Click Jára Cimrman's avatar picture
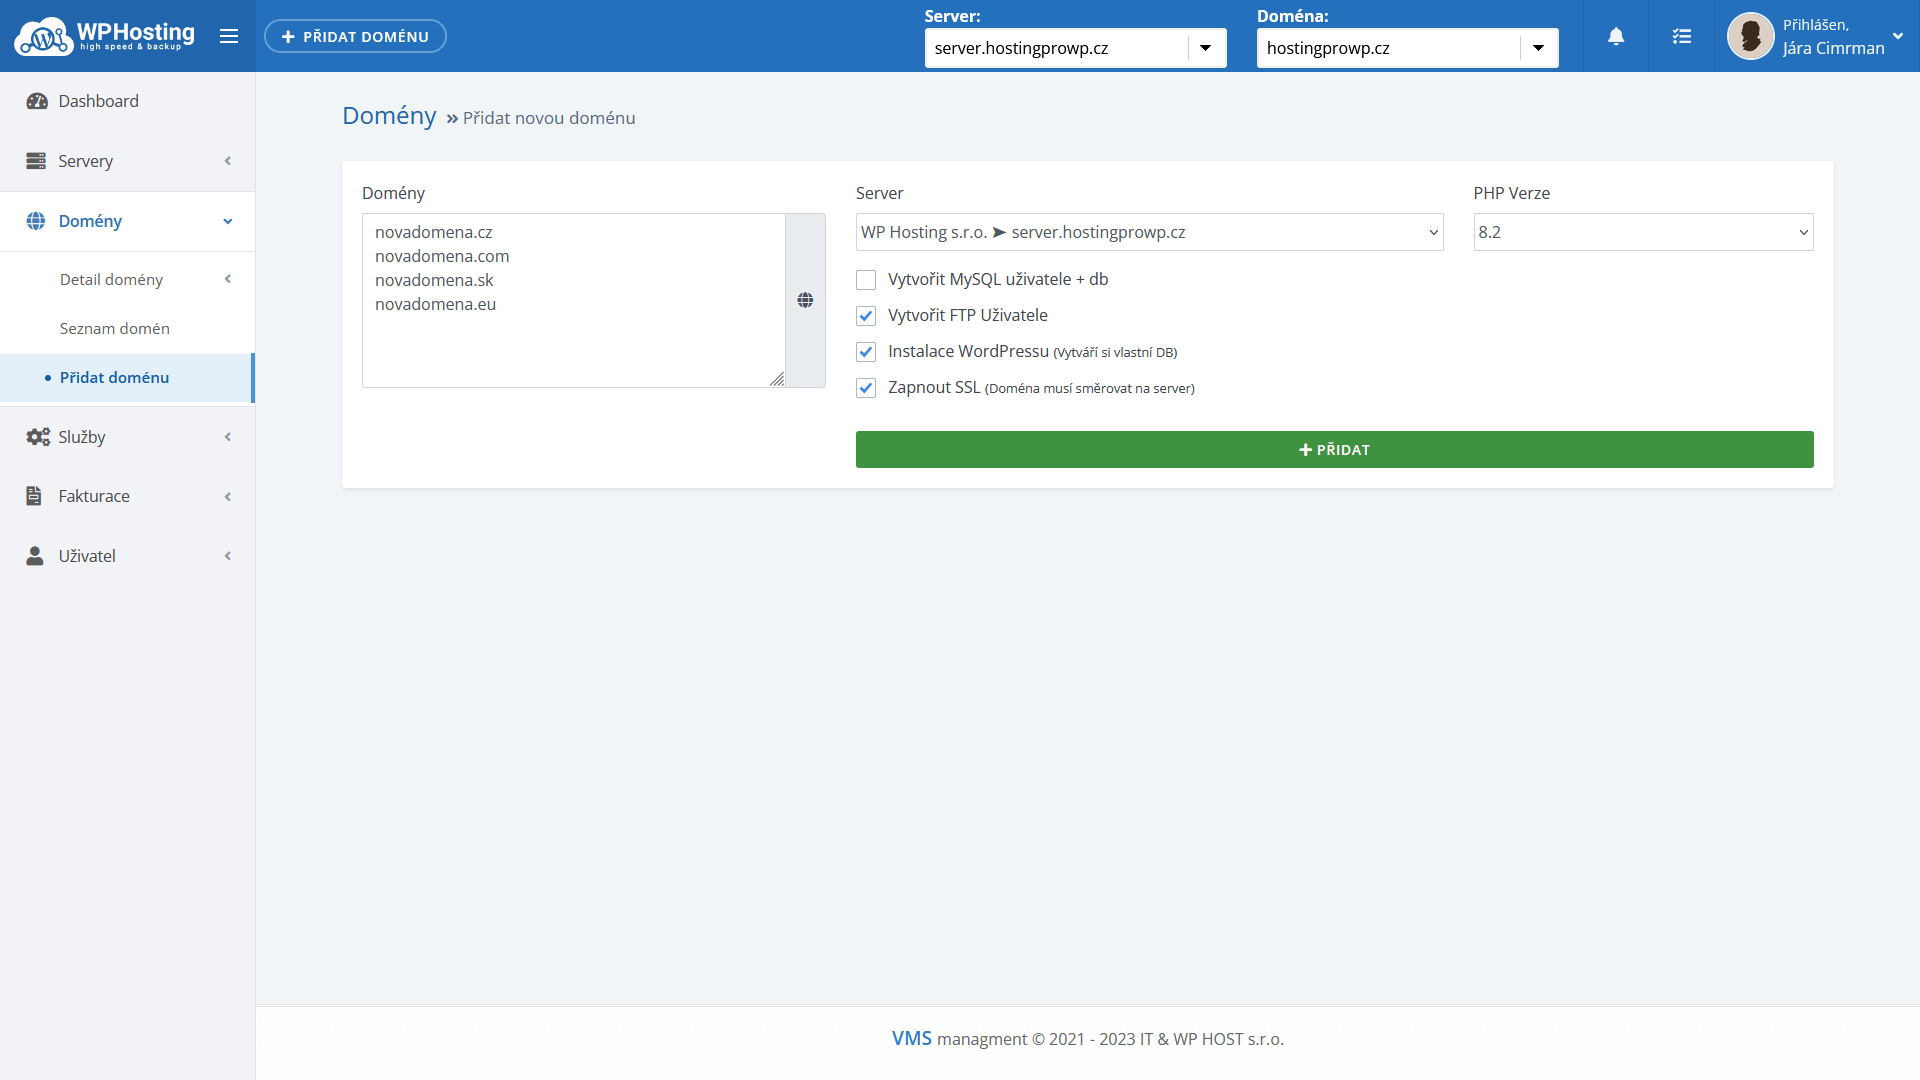The width and height of the screenshot is (1920, 1080). click(1750, 36)
